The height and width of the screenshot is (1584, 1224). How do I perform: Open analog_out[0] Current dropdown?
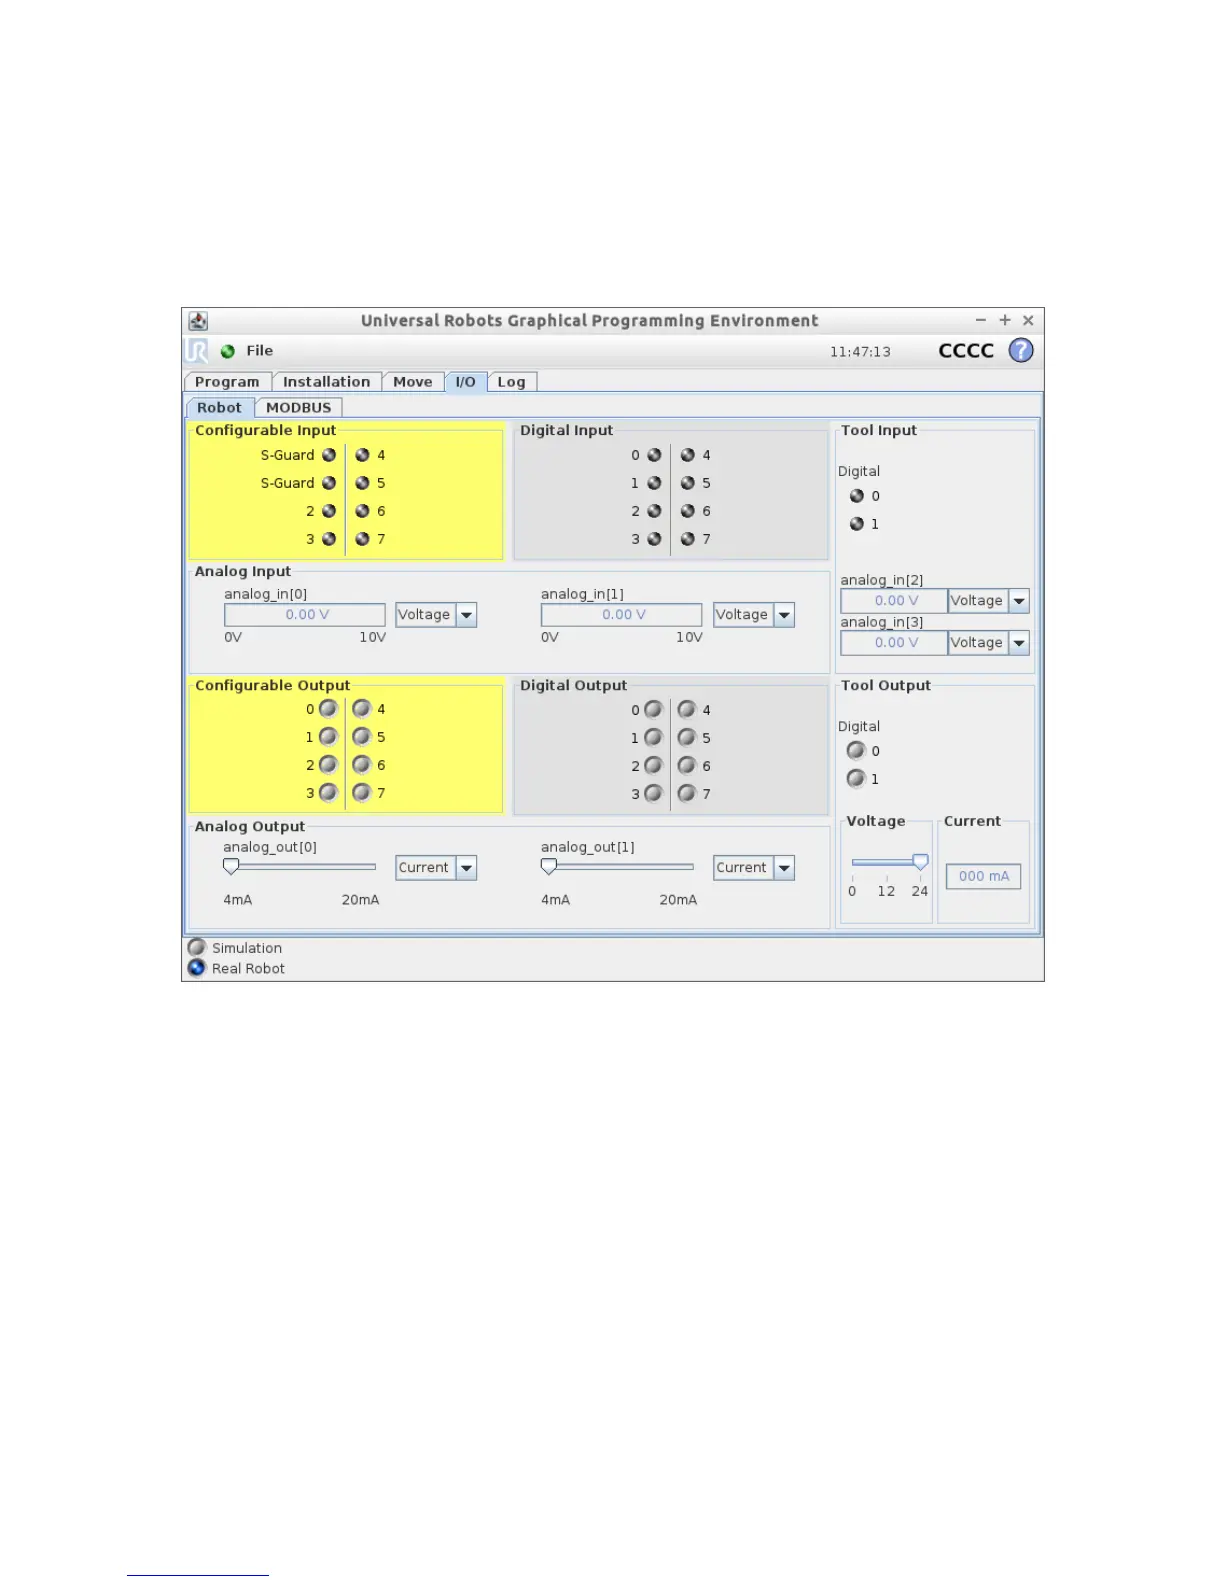tap(436, 868)
